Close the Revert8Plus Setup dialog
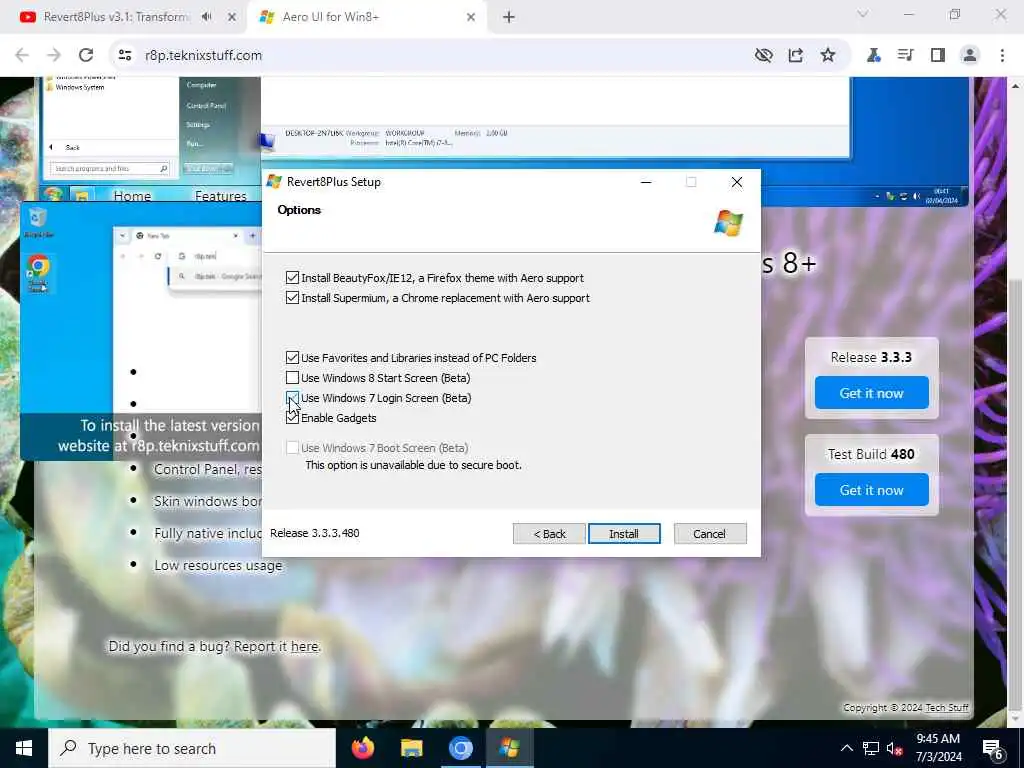The image size is (1024, 768). [x=737, y=182]
